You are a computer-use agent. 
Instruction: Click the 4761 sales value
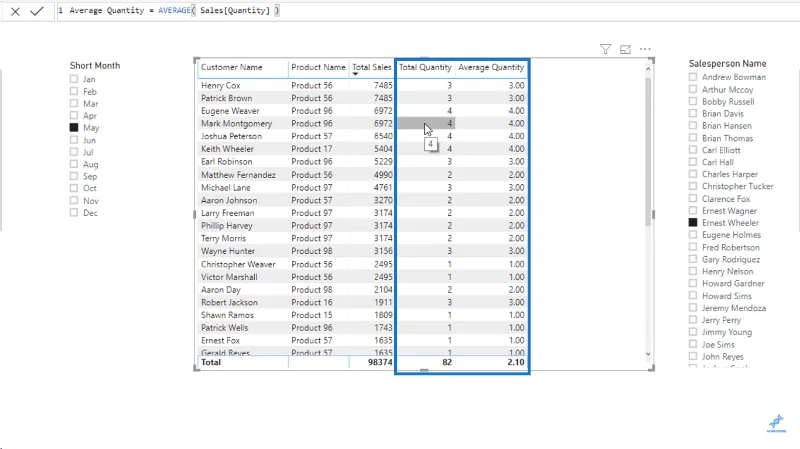(x=383, y=187)
